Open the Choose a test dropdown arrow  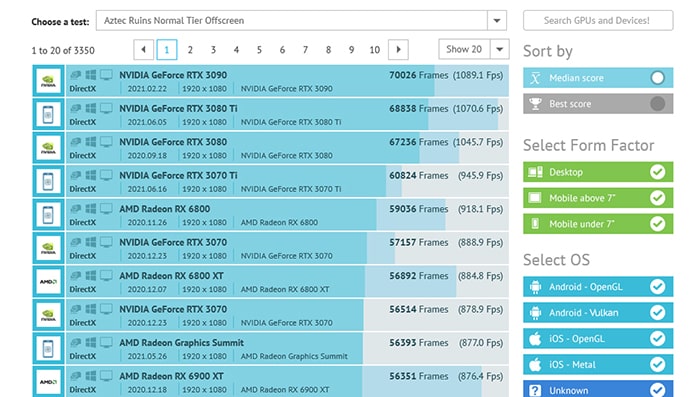(496, 21)
